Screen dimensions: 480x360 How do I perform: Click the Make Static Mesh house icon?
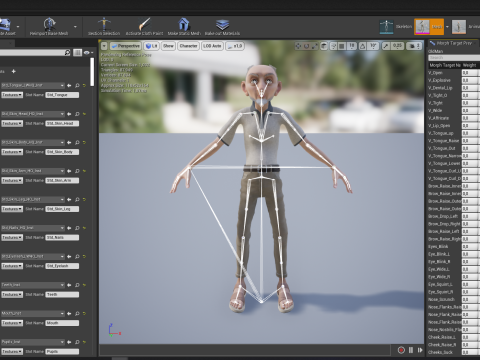(x=184, y=24)
